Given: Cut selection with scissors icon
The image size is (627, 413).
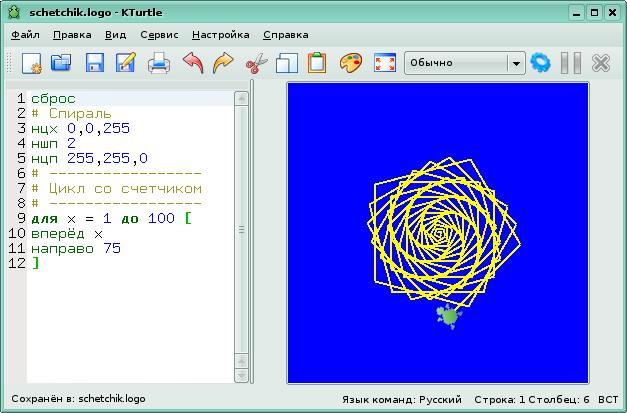Looking at the screenshot, I should (x=256, y=63).
